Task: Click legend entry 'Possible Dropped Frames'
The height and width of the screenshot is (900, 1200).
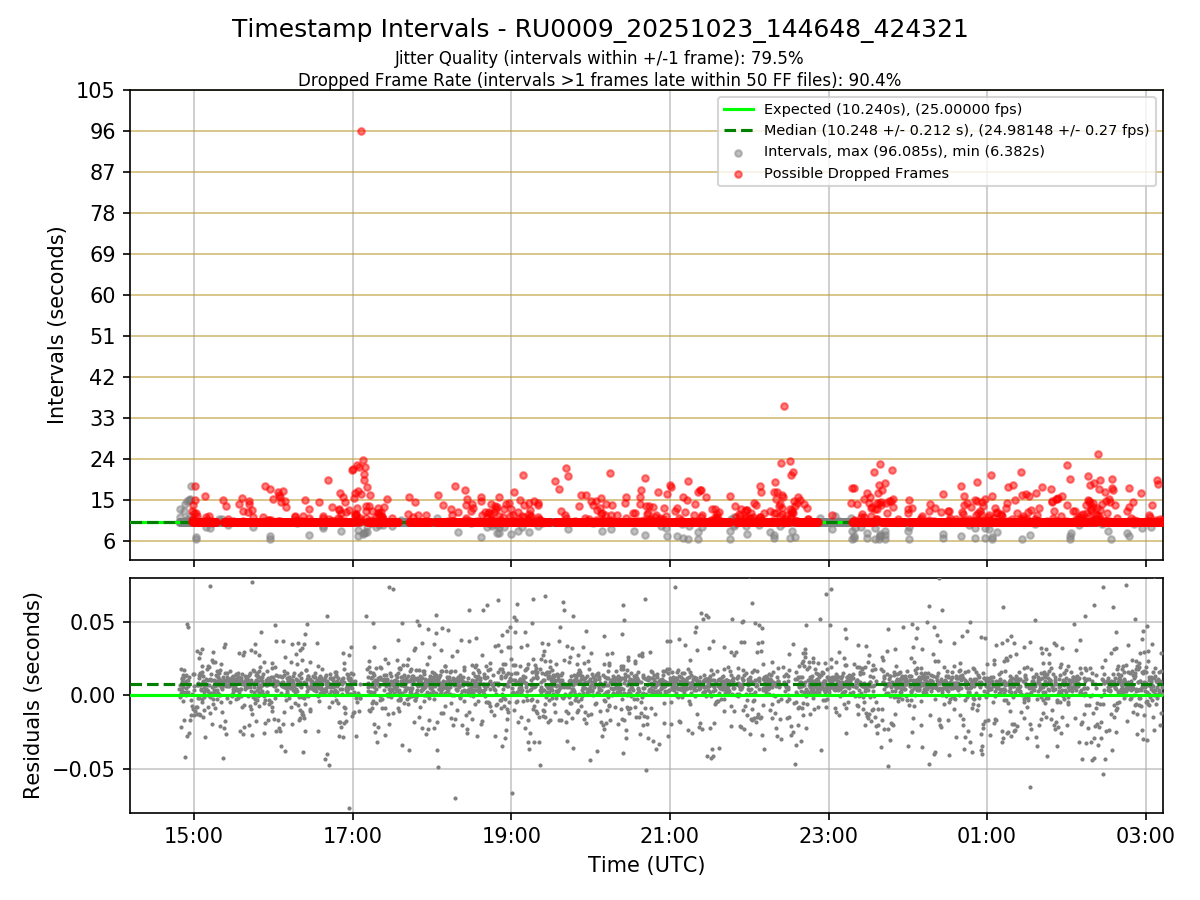Action: (856, 173)
